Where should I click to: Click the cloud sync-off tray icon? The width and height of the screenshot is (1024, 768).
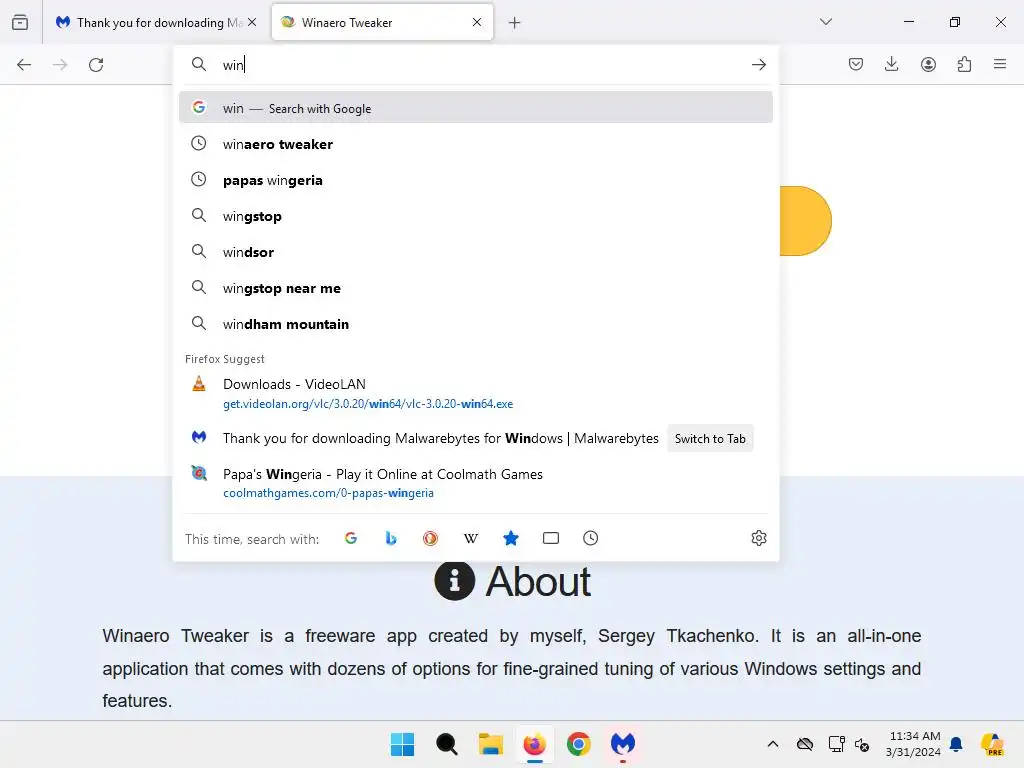tap(805, 744)
